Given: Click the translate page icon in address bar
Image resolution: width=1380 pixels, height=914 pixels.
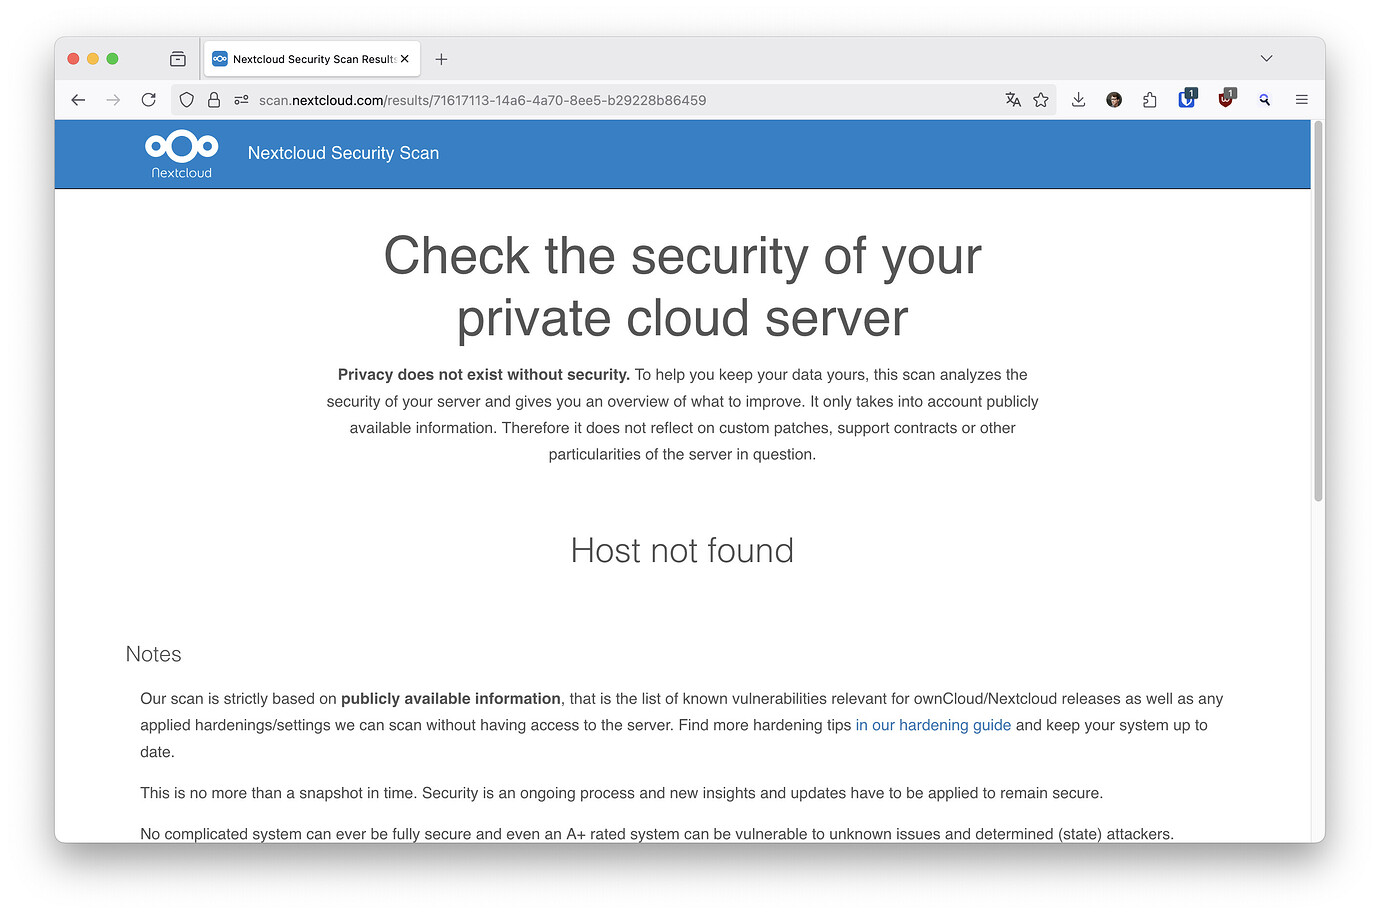Looking at the screenshot, I should tap(1013, 99).
